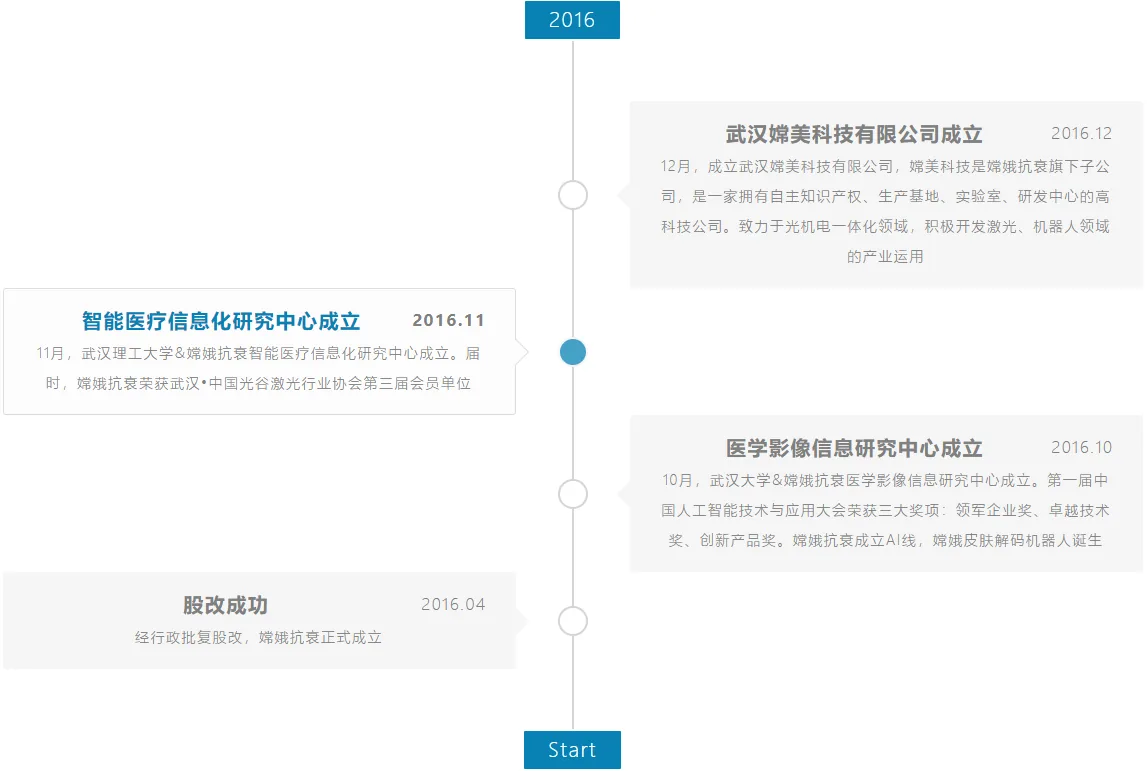This screenshot has width=1147, height=771.
Task: Click the 2016.10 date text
Action: 1081,447
